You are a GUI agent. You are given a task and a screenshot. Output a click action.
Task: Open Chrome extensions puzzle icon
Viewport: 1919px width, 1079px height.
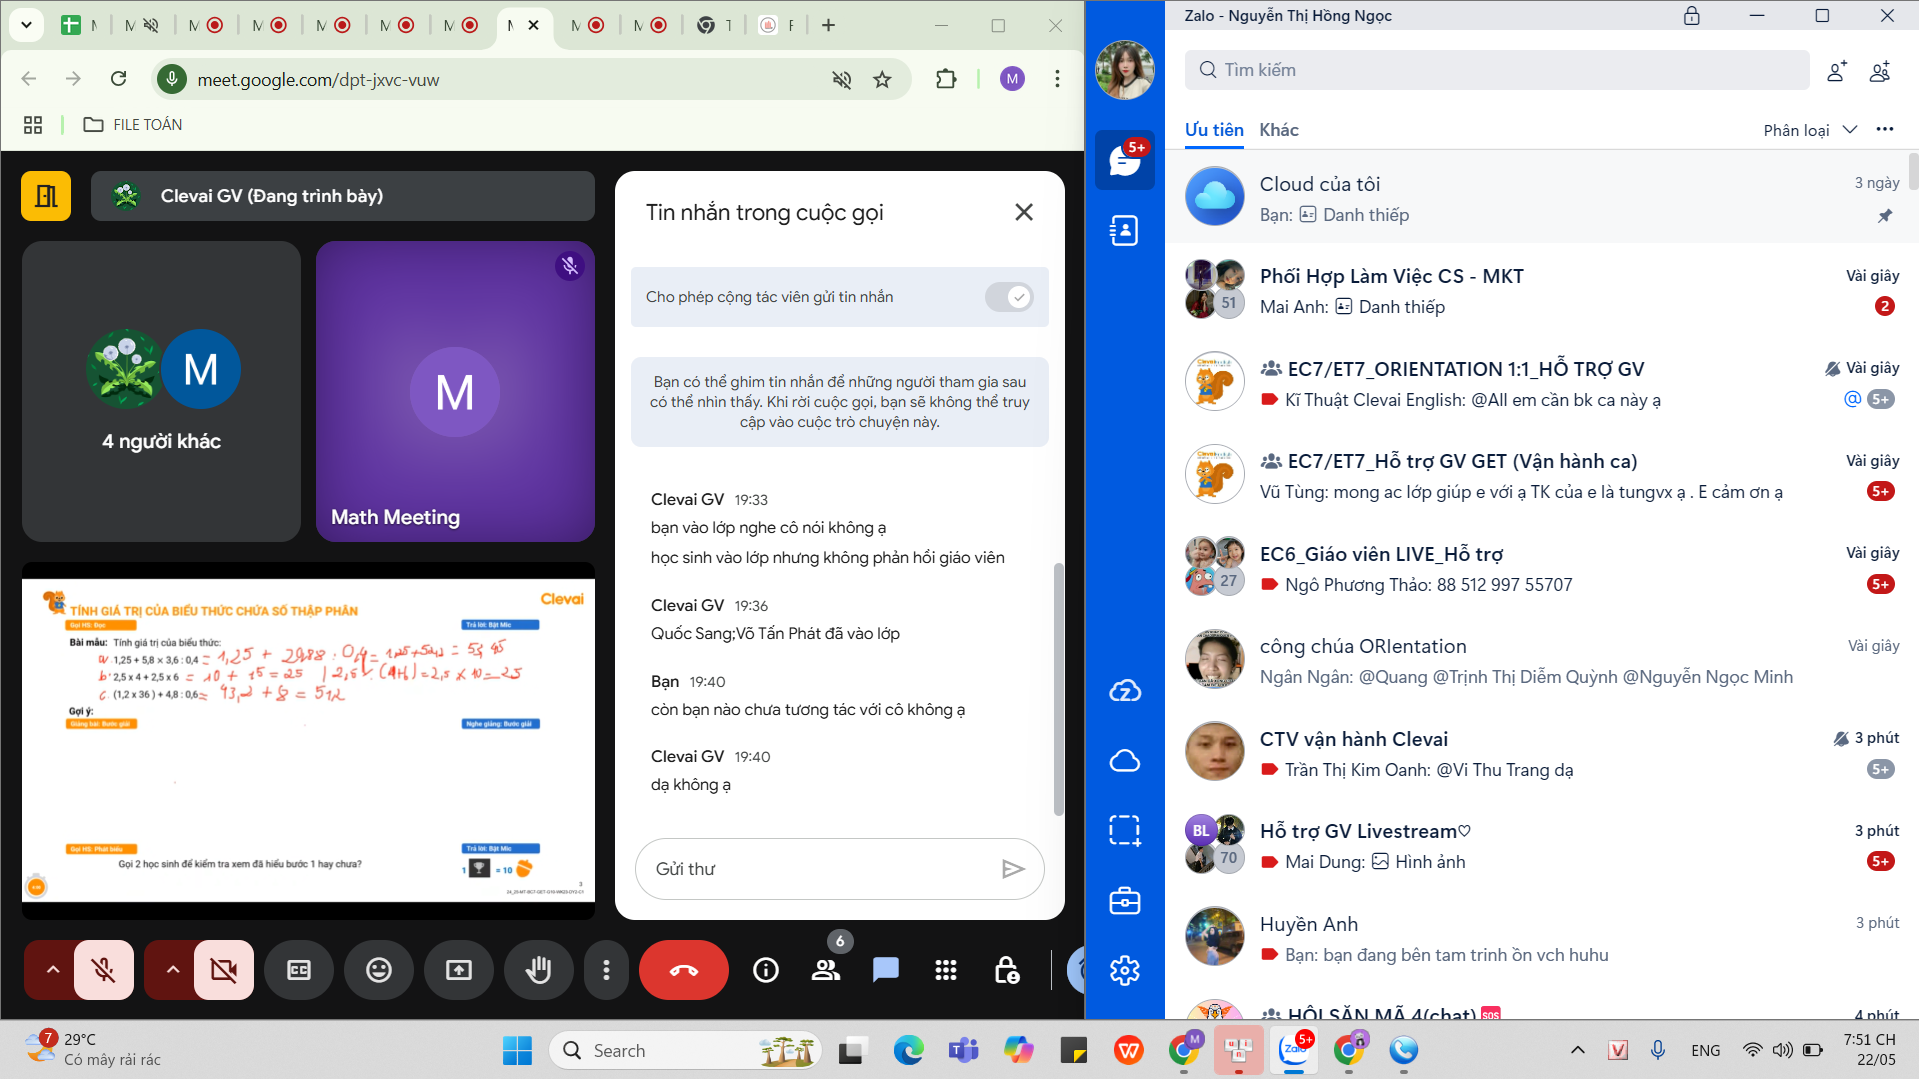(946, 79)
